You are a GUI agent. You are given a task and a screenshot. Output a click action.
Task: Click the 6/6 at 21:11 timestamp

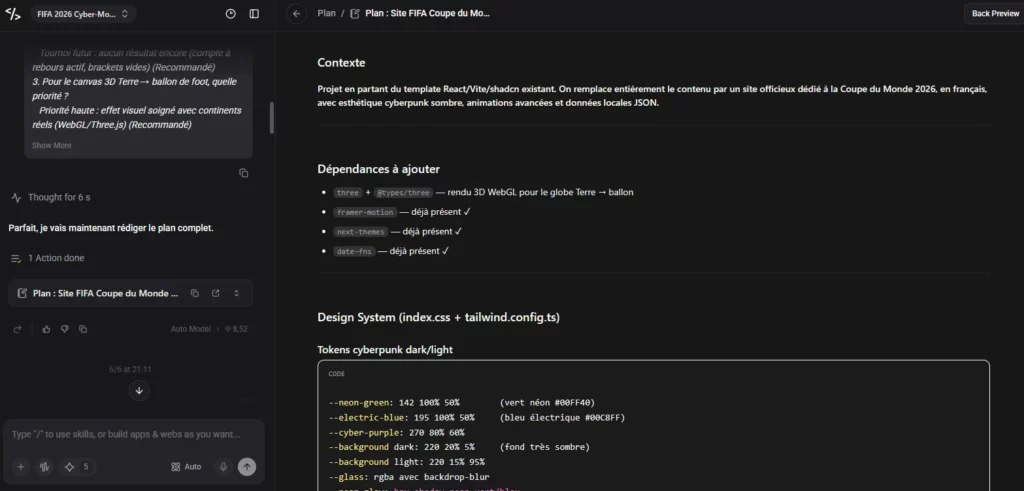(131, 370)
